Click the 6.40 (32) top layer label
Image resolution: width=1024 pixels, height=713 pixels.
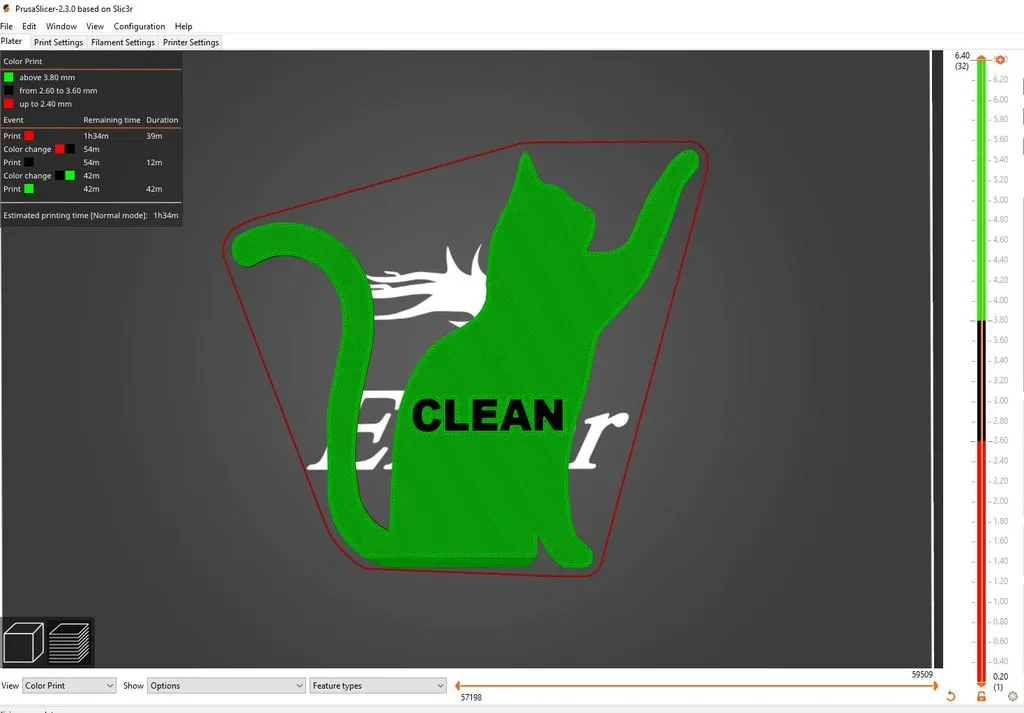coord(962,61)
